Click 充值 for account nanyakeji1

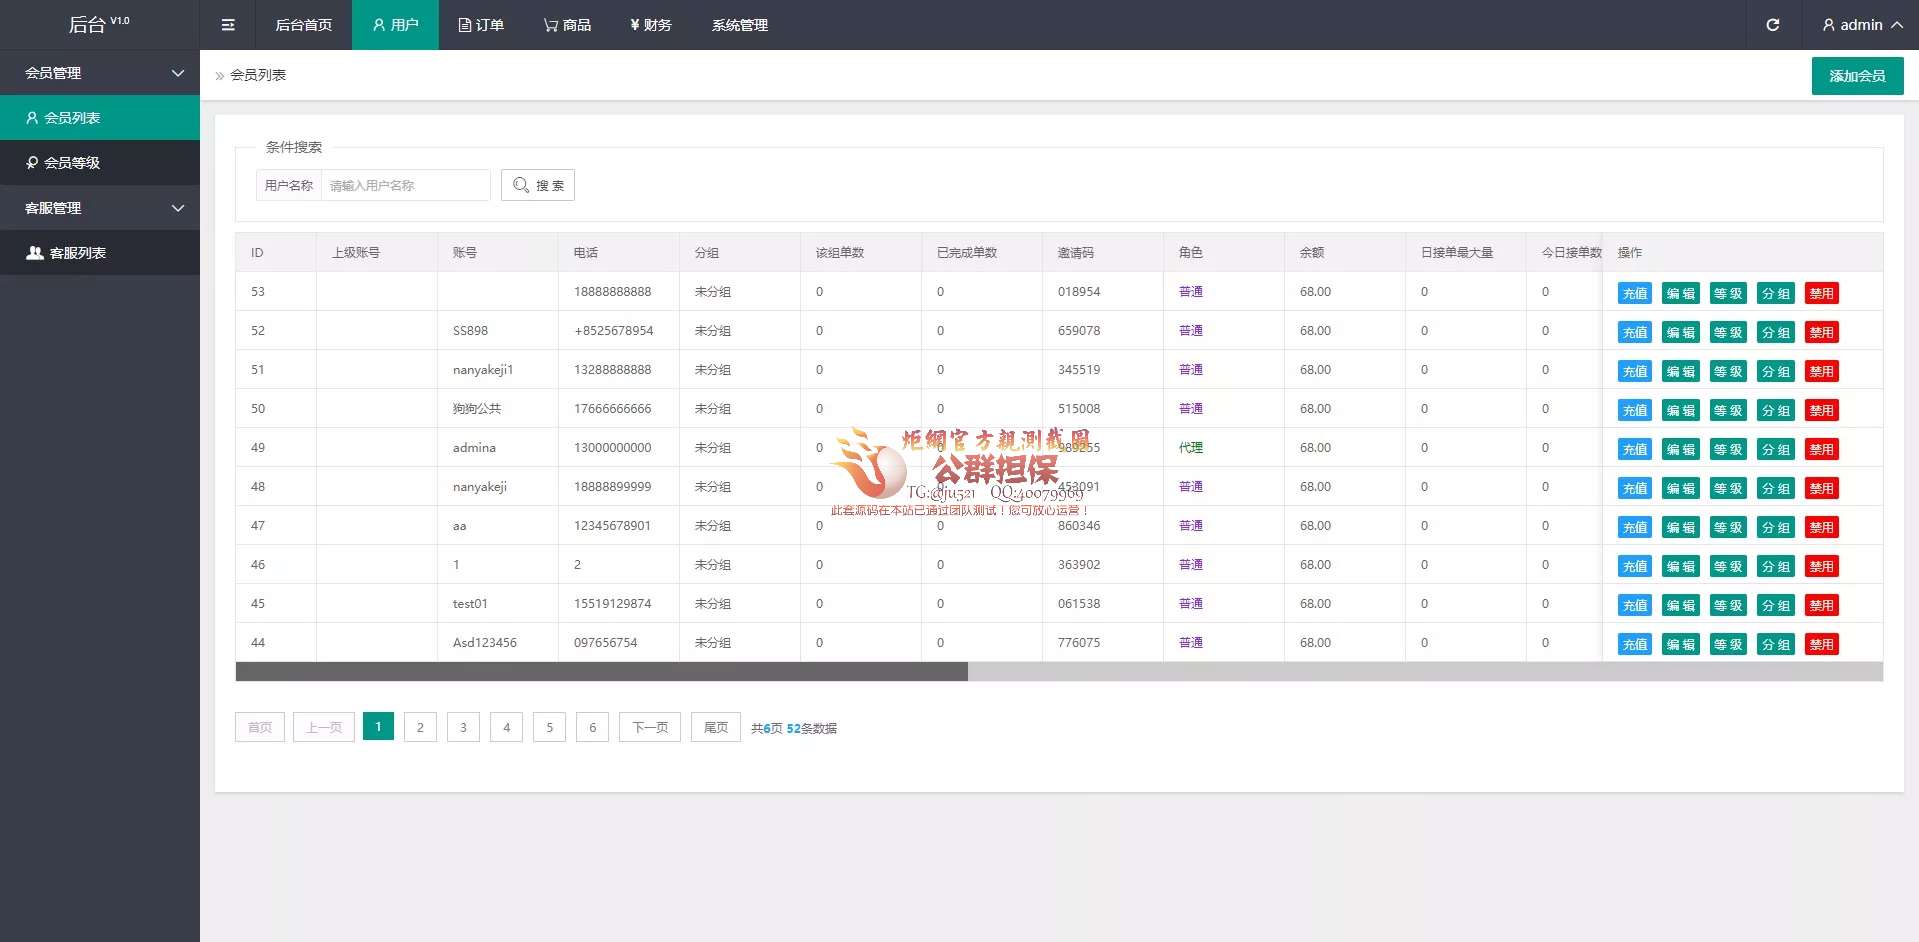pos(1634,371)
